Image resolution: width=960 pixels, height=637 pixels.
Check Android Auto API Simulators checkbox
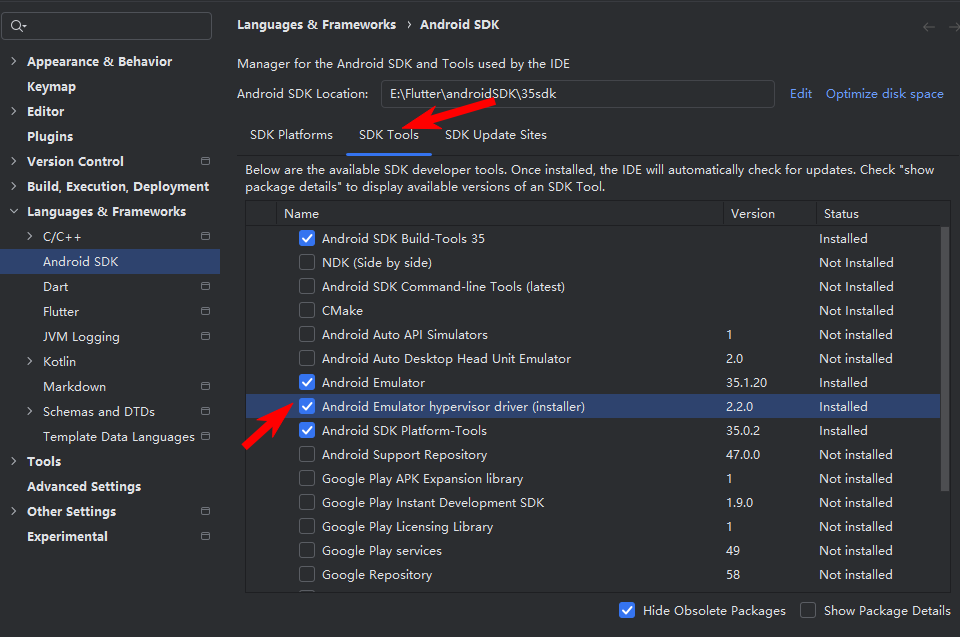point(307,334)
